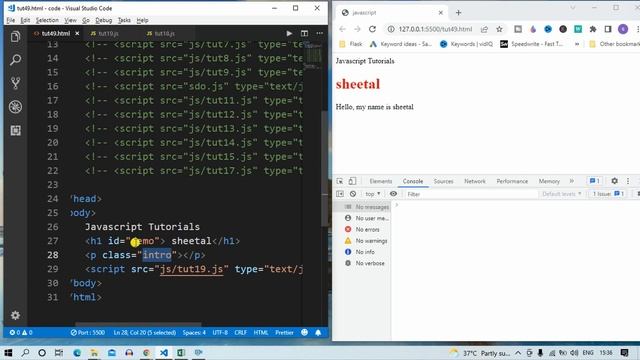Select the DevTools Console tab

413,181
